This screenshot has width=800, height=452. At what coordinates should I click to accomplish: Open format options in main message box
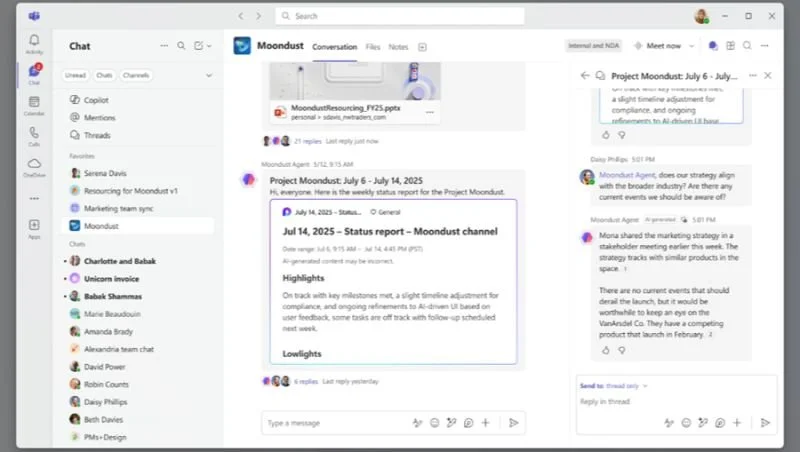417,423
